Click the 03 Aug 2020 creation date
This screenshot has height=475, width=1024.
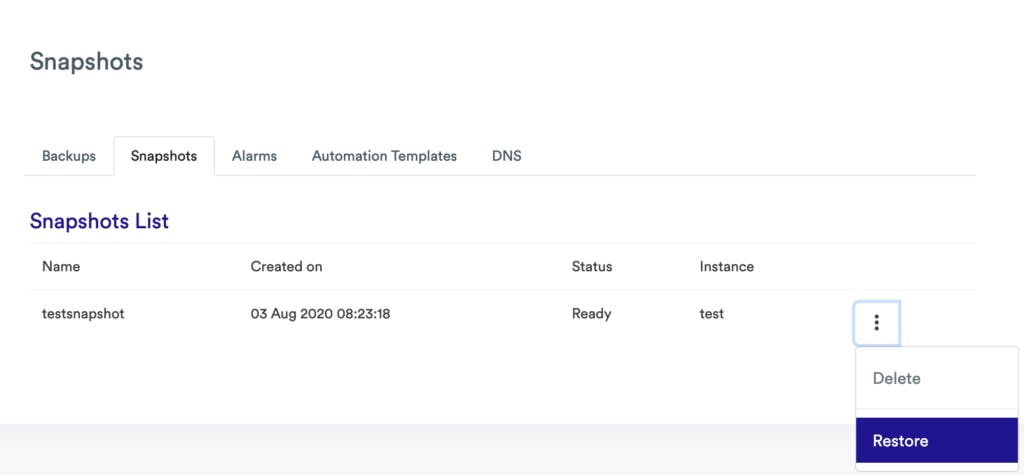pos(320,314)
